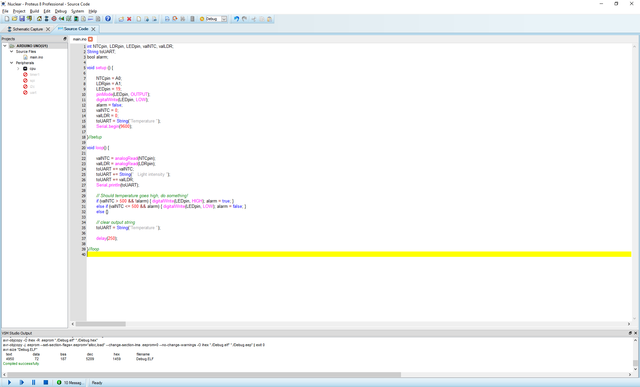Click the Save Project toolbar icon
Viewport: 640px width, 387px height.
(22, 19)
